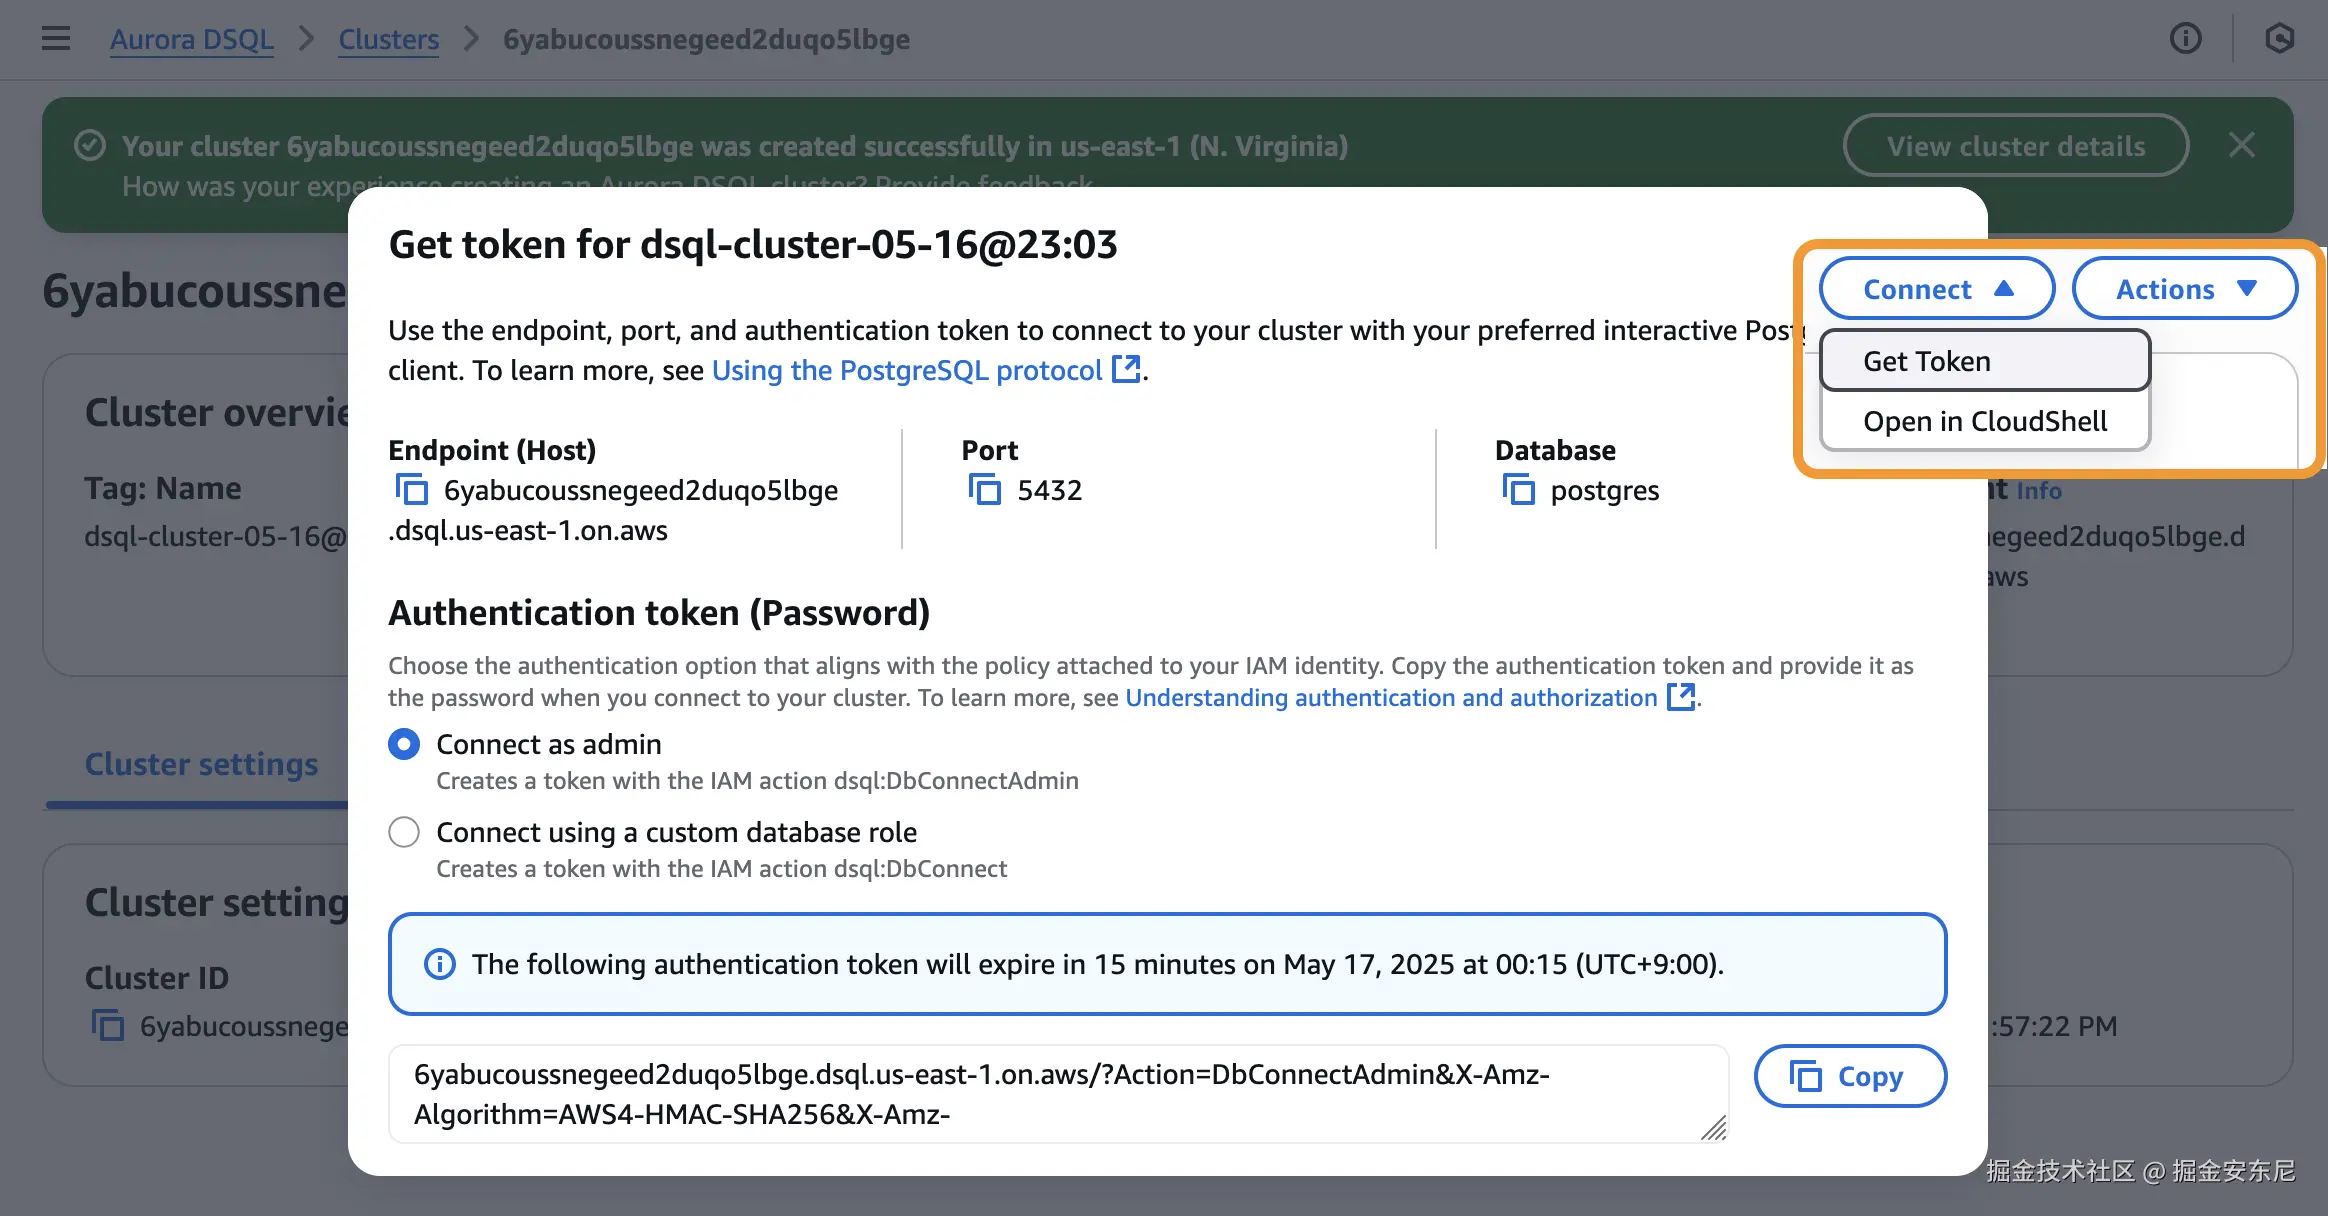Switch to the Cluster settings tab
This screenshot has width=2328, height=1216.
coord(201,764)
